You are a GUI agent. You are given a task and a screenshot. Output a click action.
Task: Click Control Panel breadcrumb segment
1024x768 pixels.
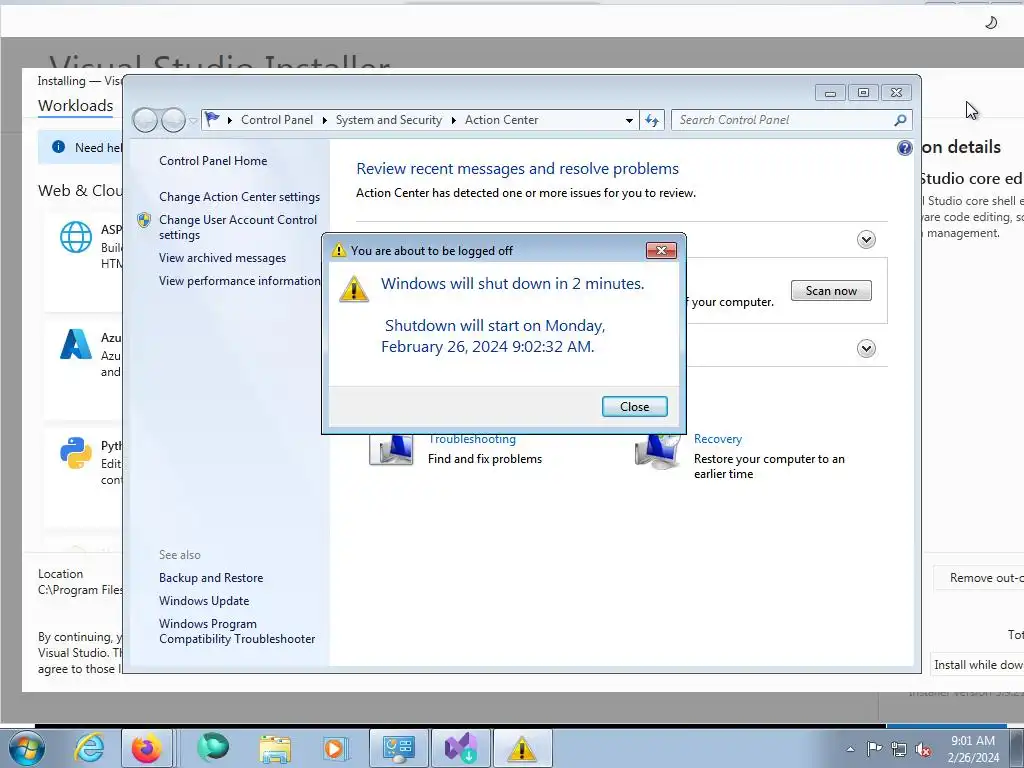click(277, 120)
